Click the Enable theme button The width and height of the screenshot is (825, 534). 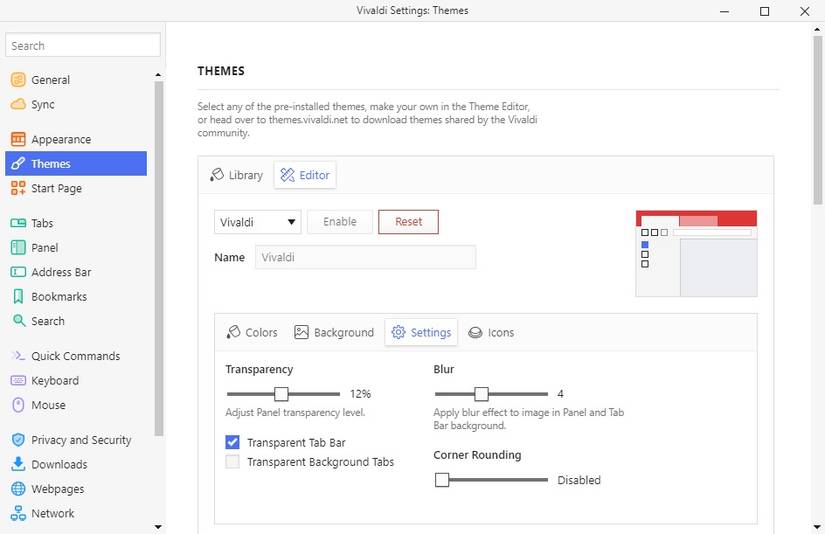340,222
